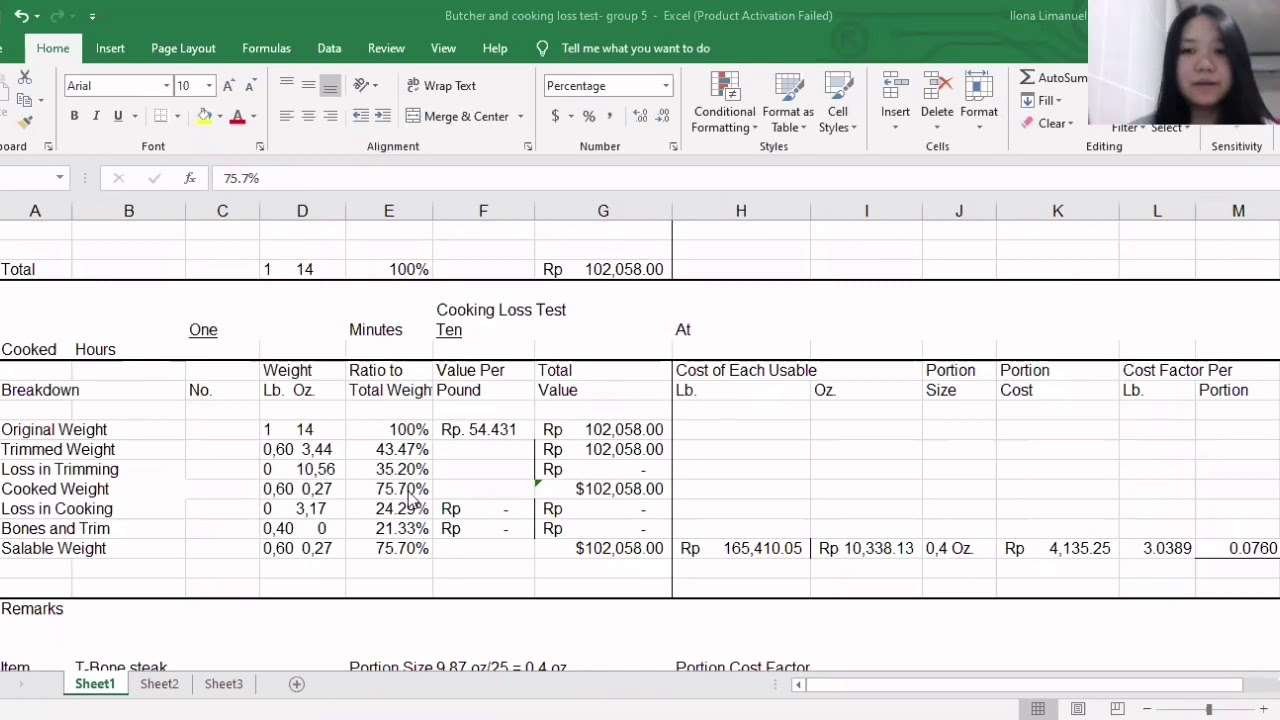Open the font size dropdown
1280x720 pixels.
pos(209,86)
